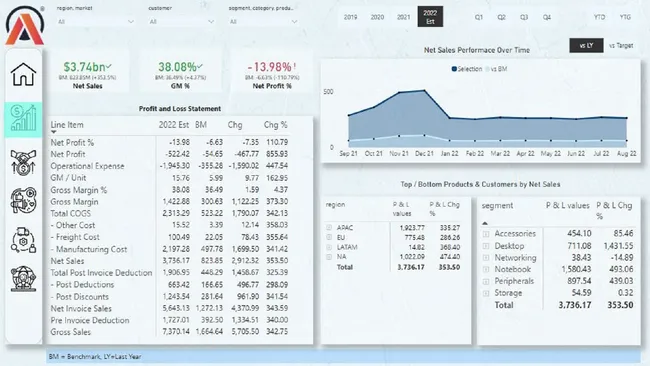Open the customer filter dropdown

(x=181, y=22)
